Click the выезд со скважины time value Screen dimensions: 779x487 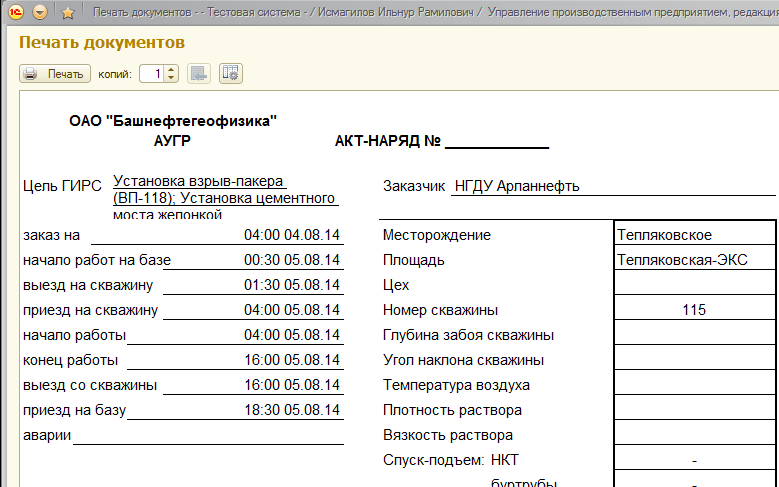pos(292,385)
